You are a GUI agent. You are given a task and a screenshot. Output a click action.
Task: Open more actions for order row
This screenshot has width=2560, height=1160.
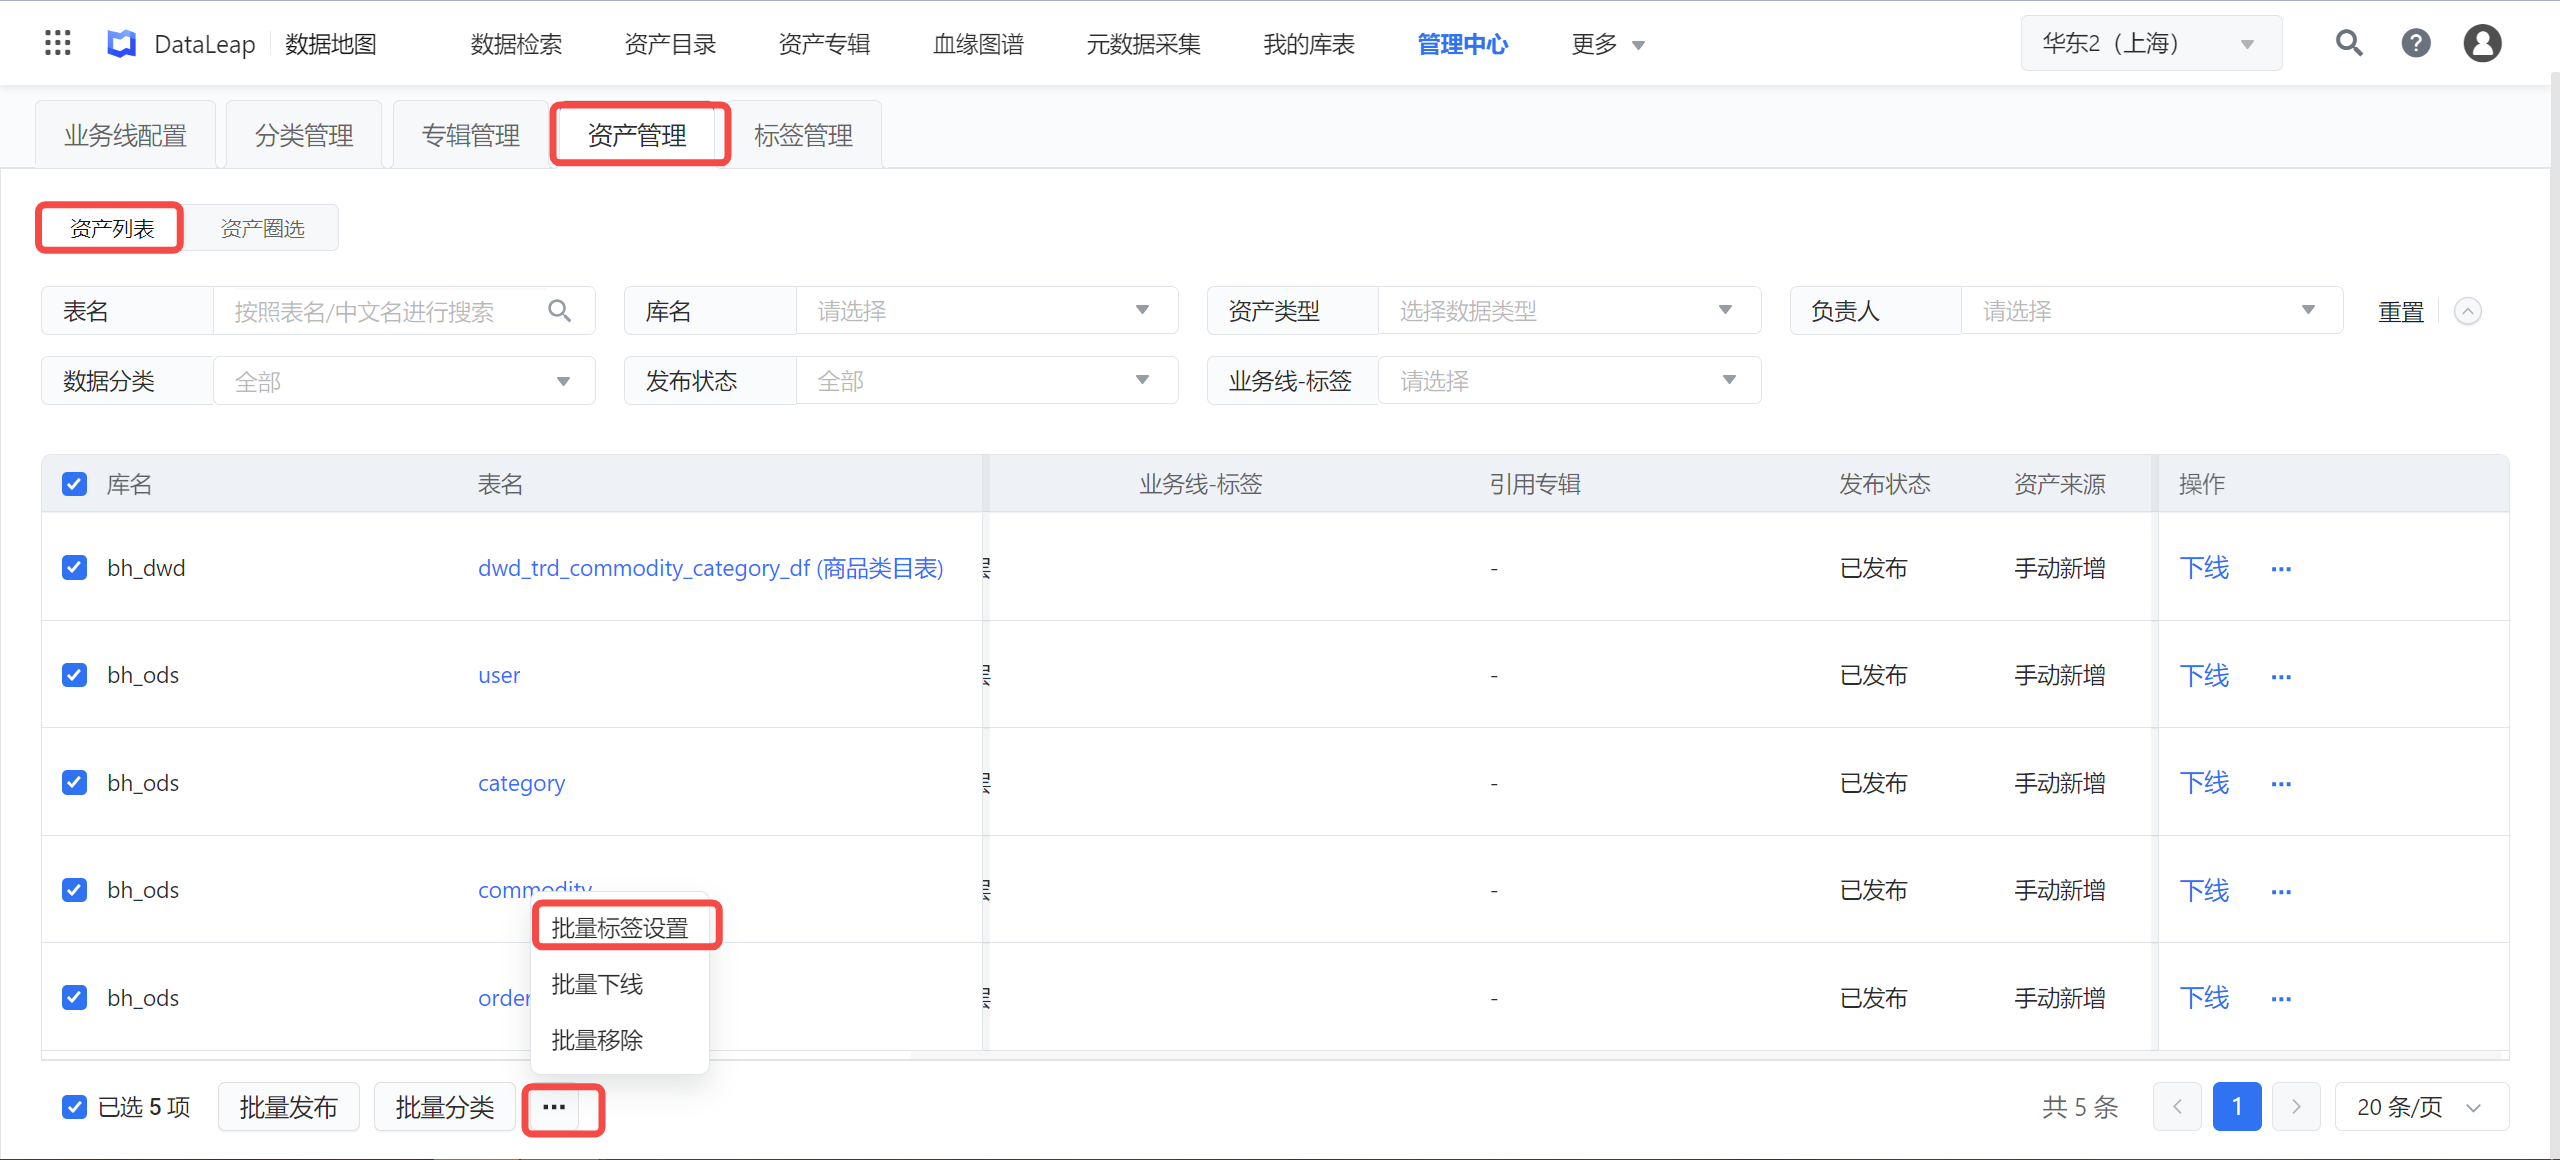pos(2281,999)
